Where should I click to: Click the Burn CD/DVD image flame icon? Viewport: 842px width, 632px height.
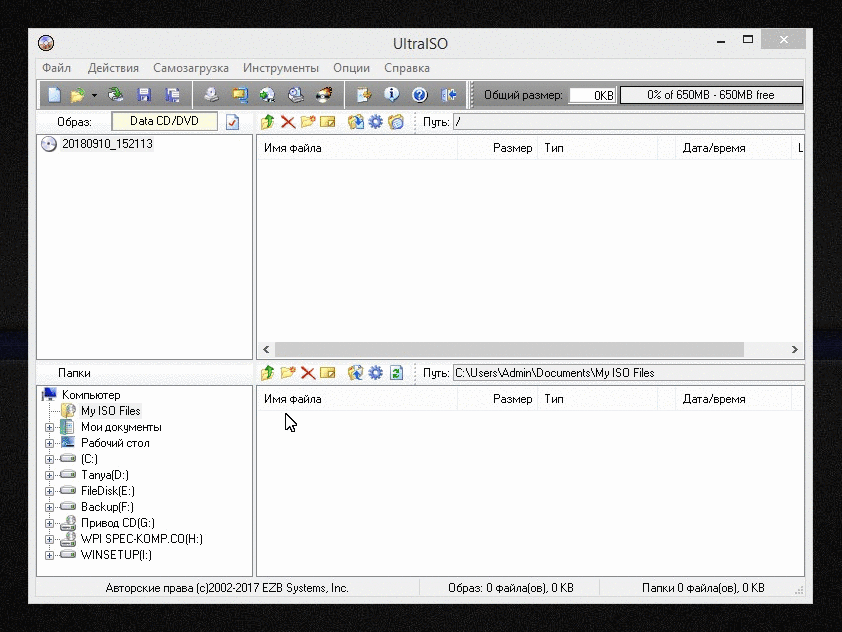324,95
